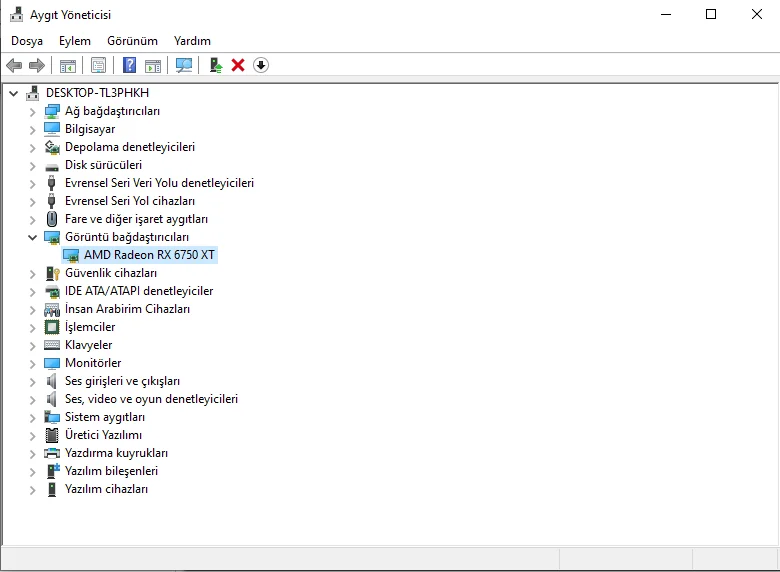Collapse the DESKTOP-TL3PHKH root node

click(13, 93)
